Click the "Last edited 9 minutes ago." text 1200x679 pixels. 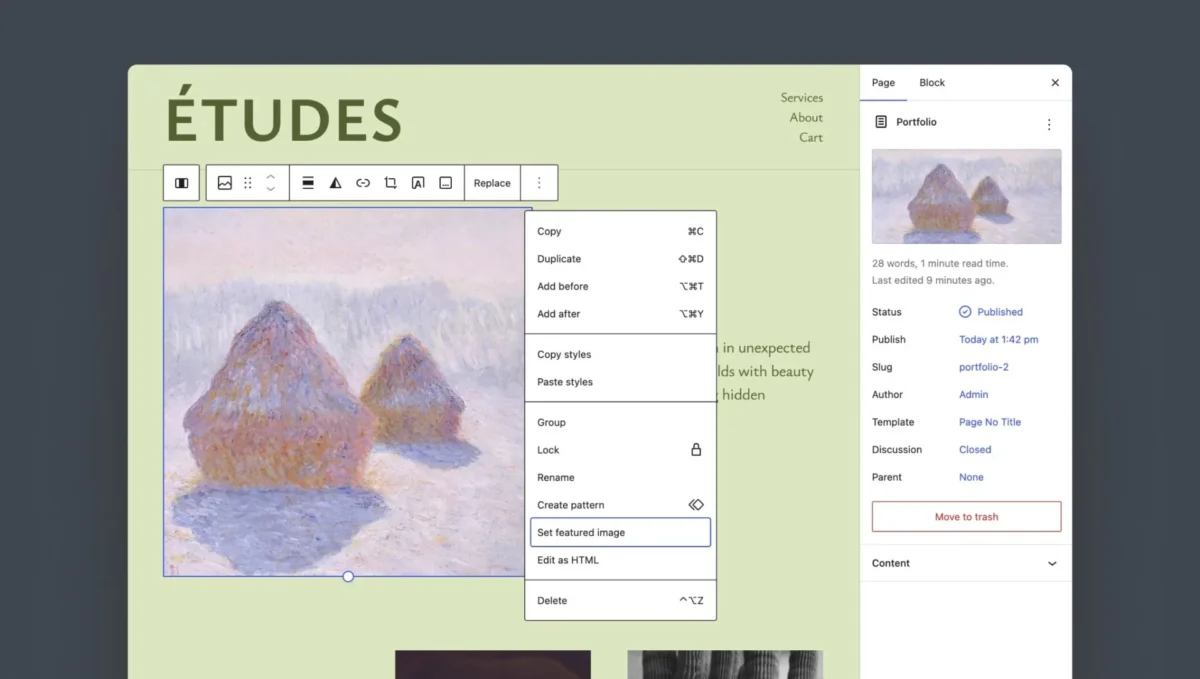pos(933,281)
